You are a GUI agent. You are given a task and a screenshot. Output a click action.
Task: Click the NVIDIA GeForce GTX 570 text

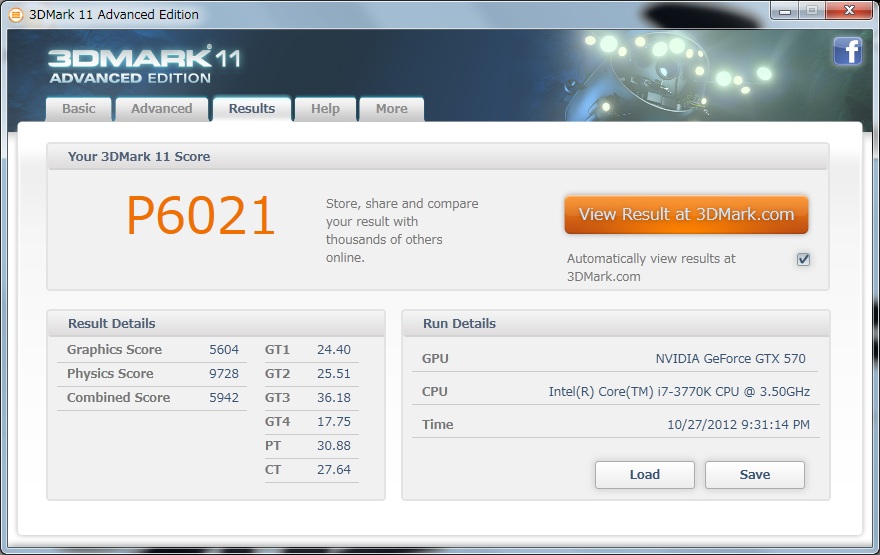[730, 359]
